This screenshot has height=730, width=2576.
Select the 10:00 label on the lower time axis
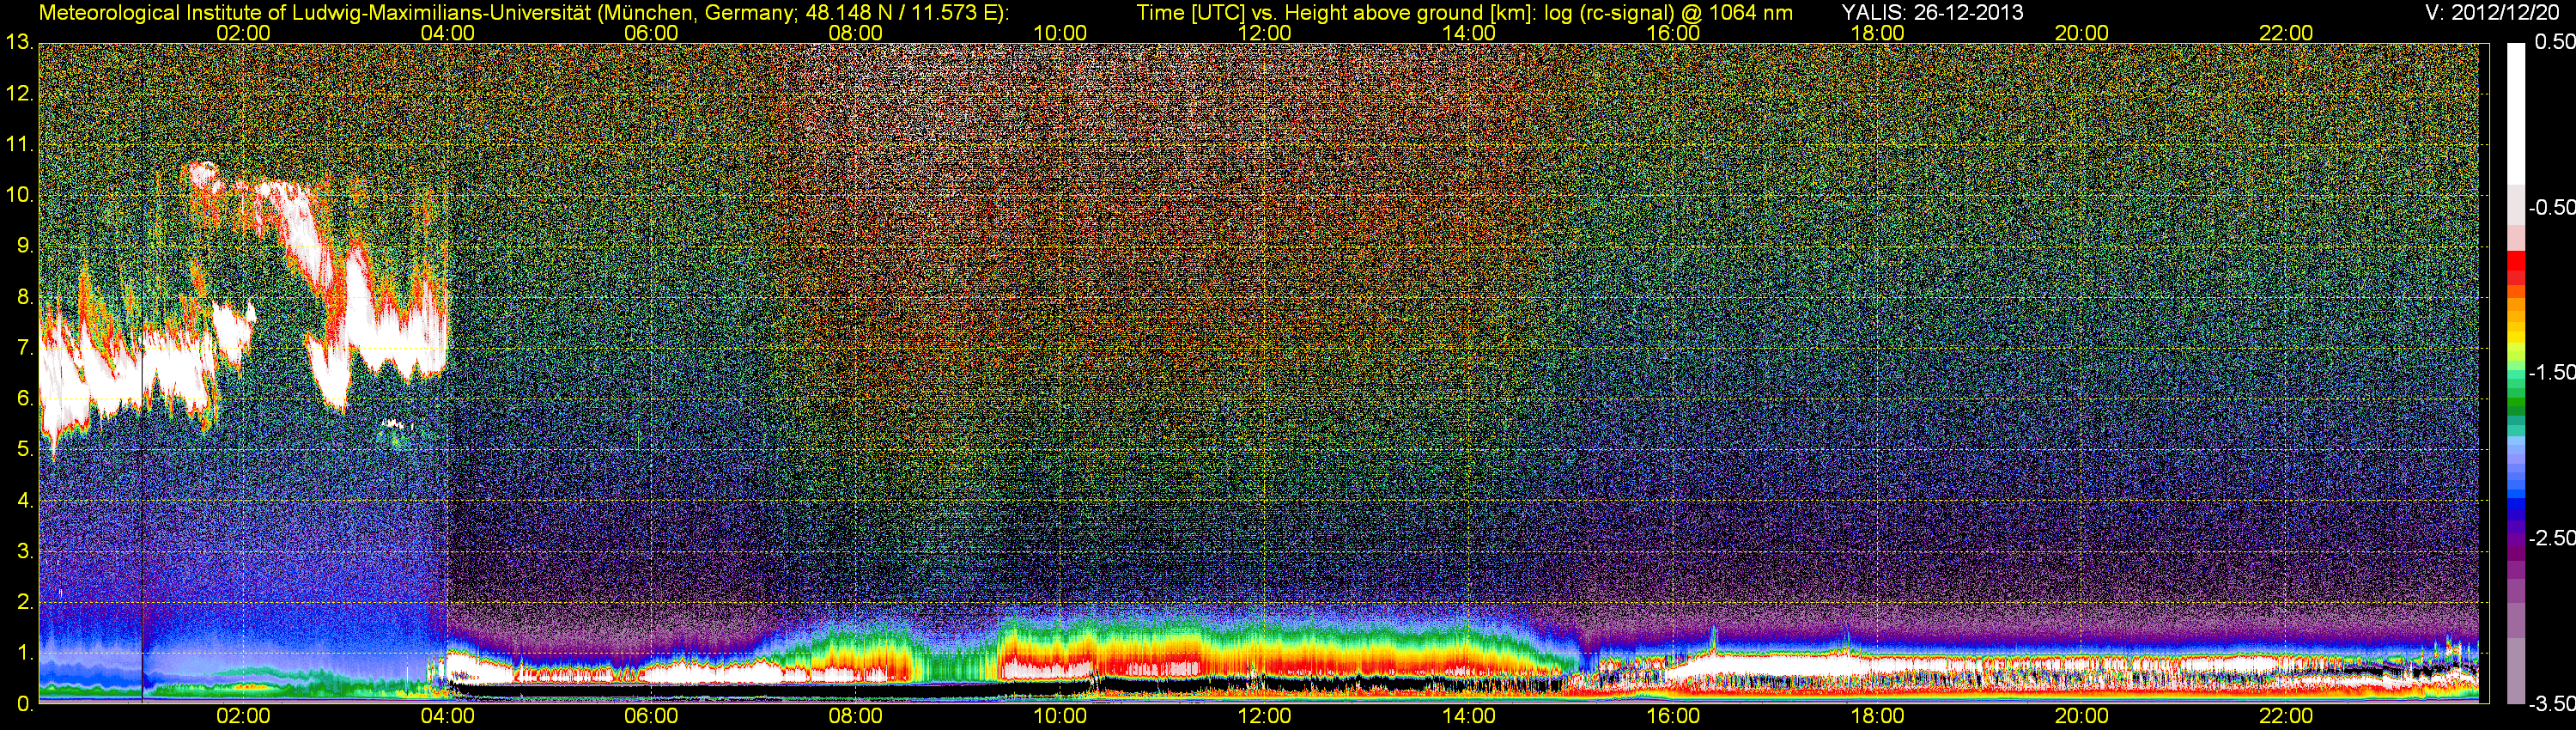1060,717
